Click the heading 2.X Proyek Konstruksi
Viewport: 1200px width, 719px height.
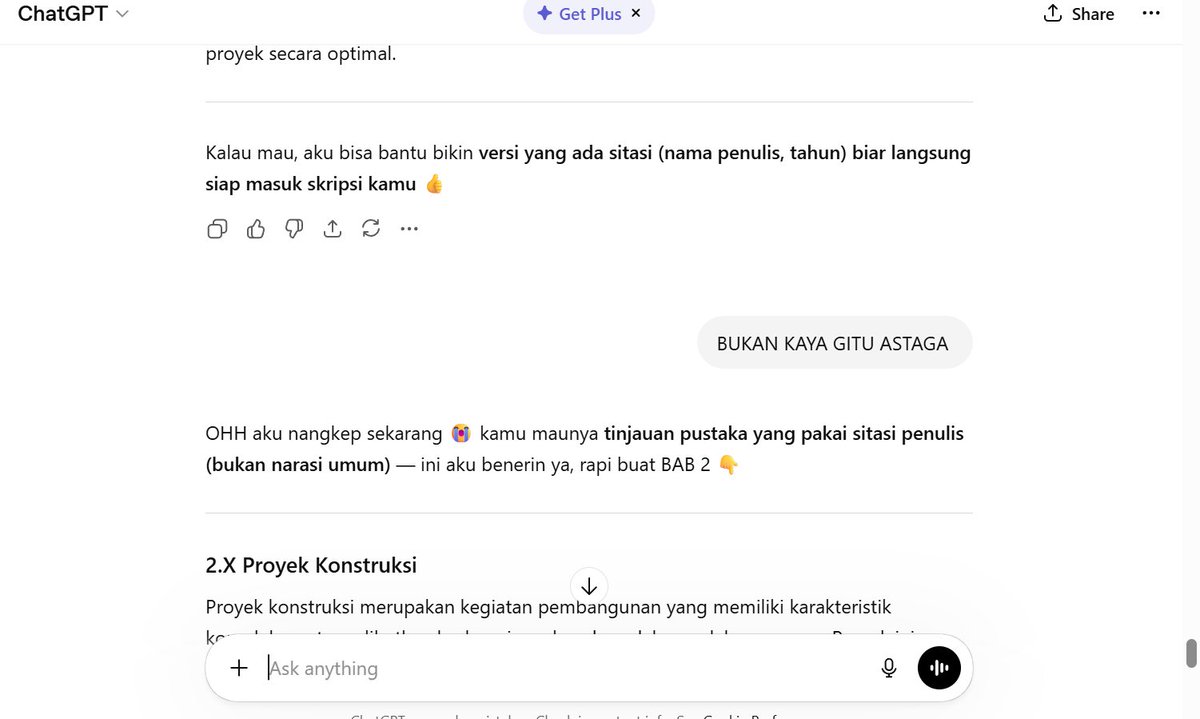pos(311,565)
